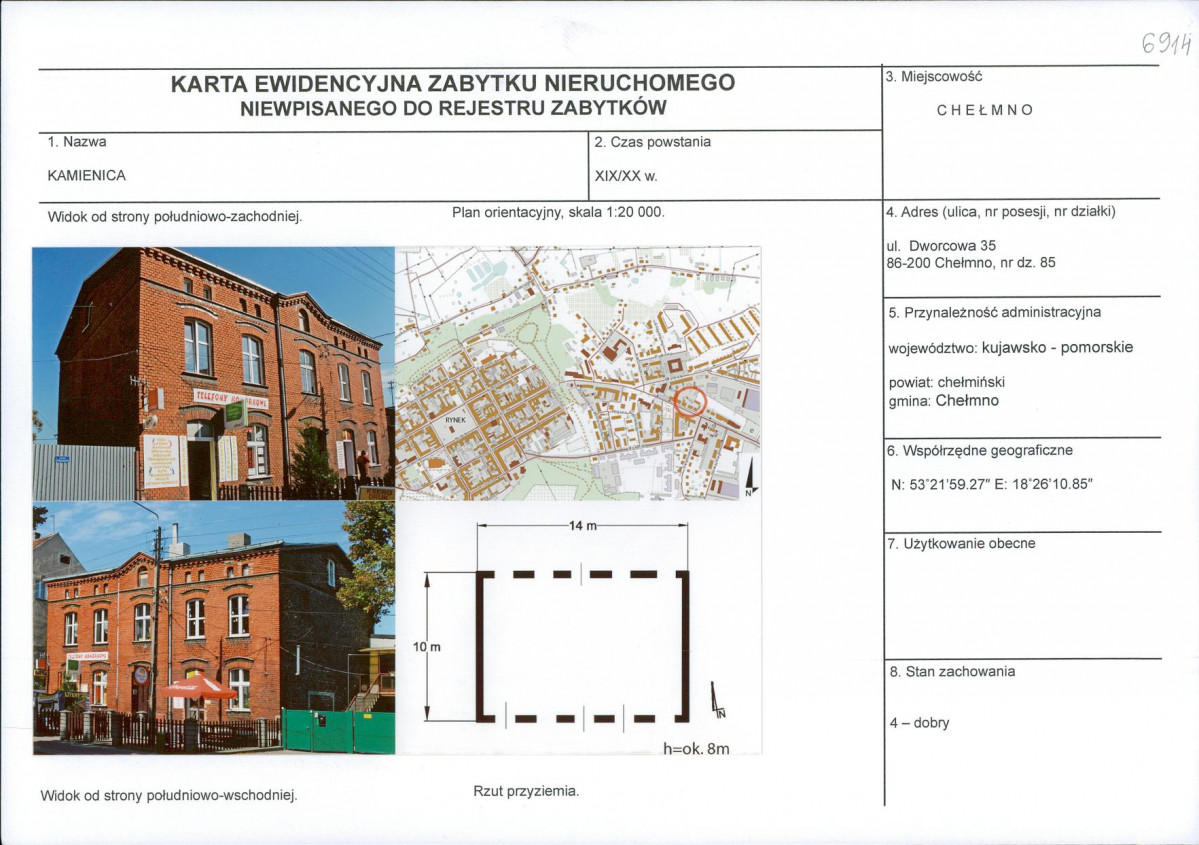
Task: Click the red circle marker on the map
Action: coord(690,401)
